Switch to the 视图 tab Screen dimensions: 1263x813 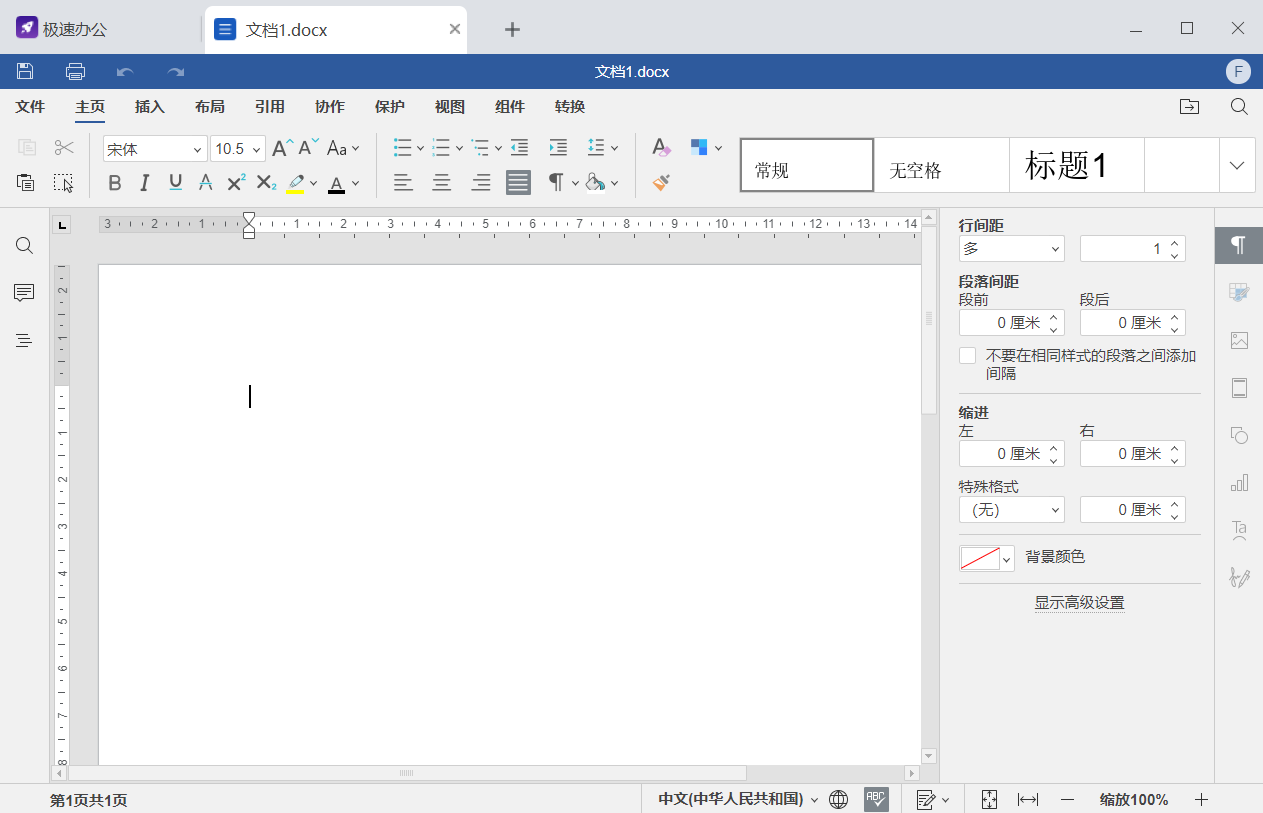coord(450,107)
